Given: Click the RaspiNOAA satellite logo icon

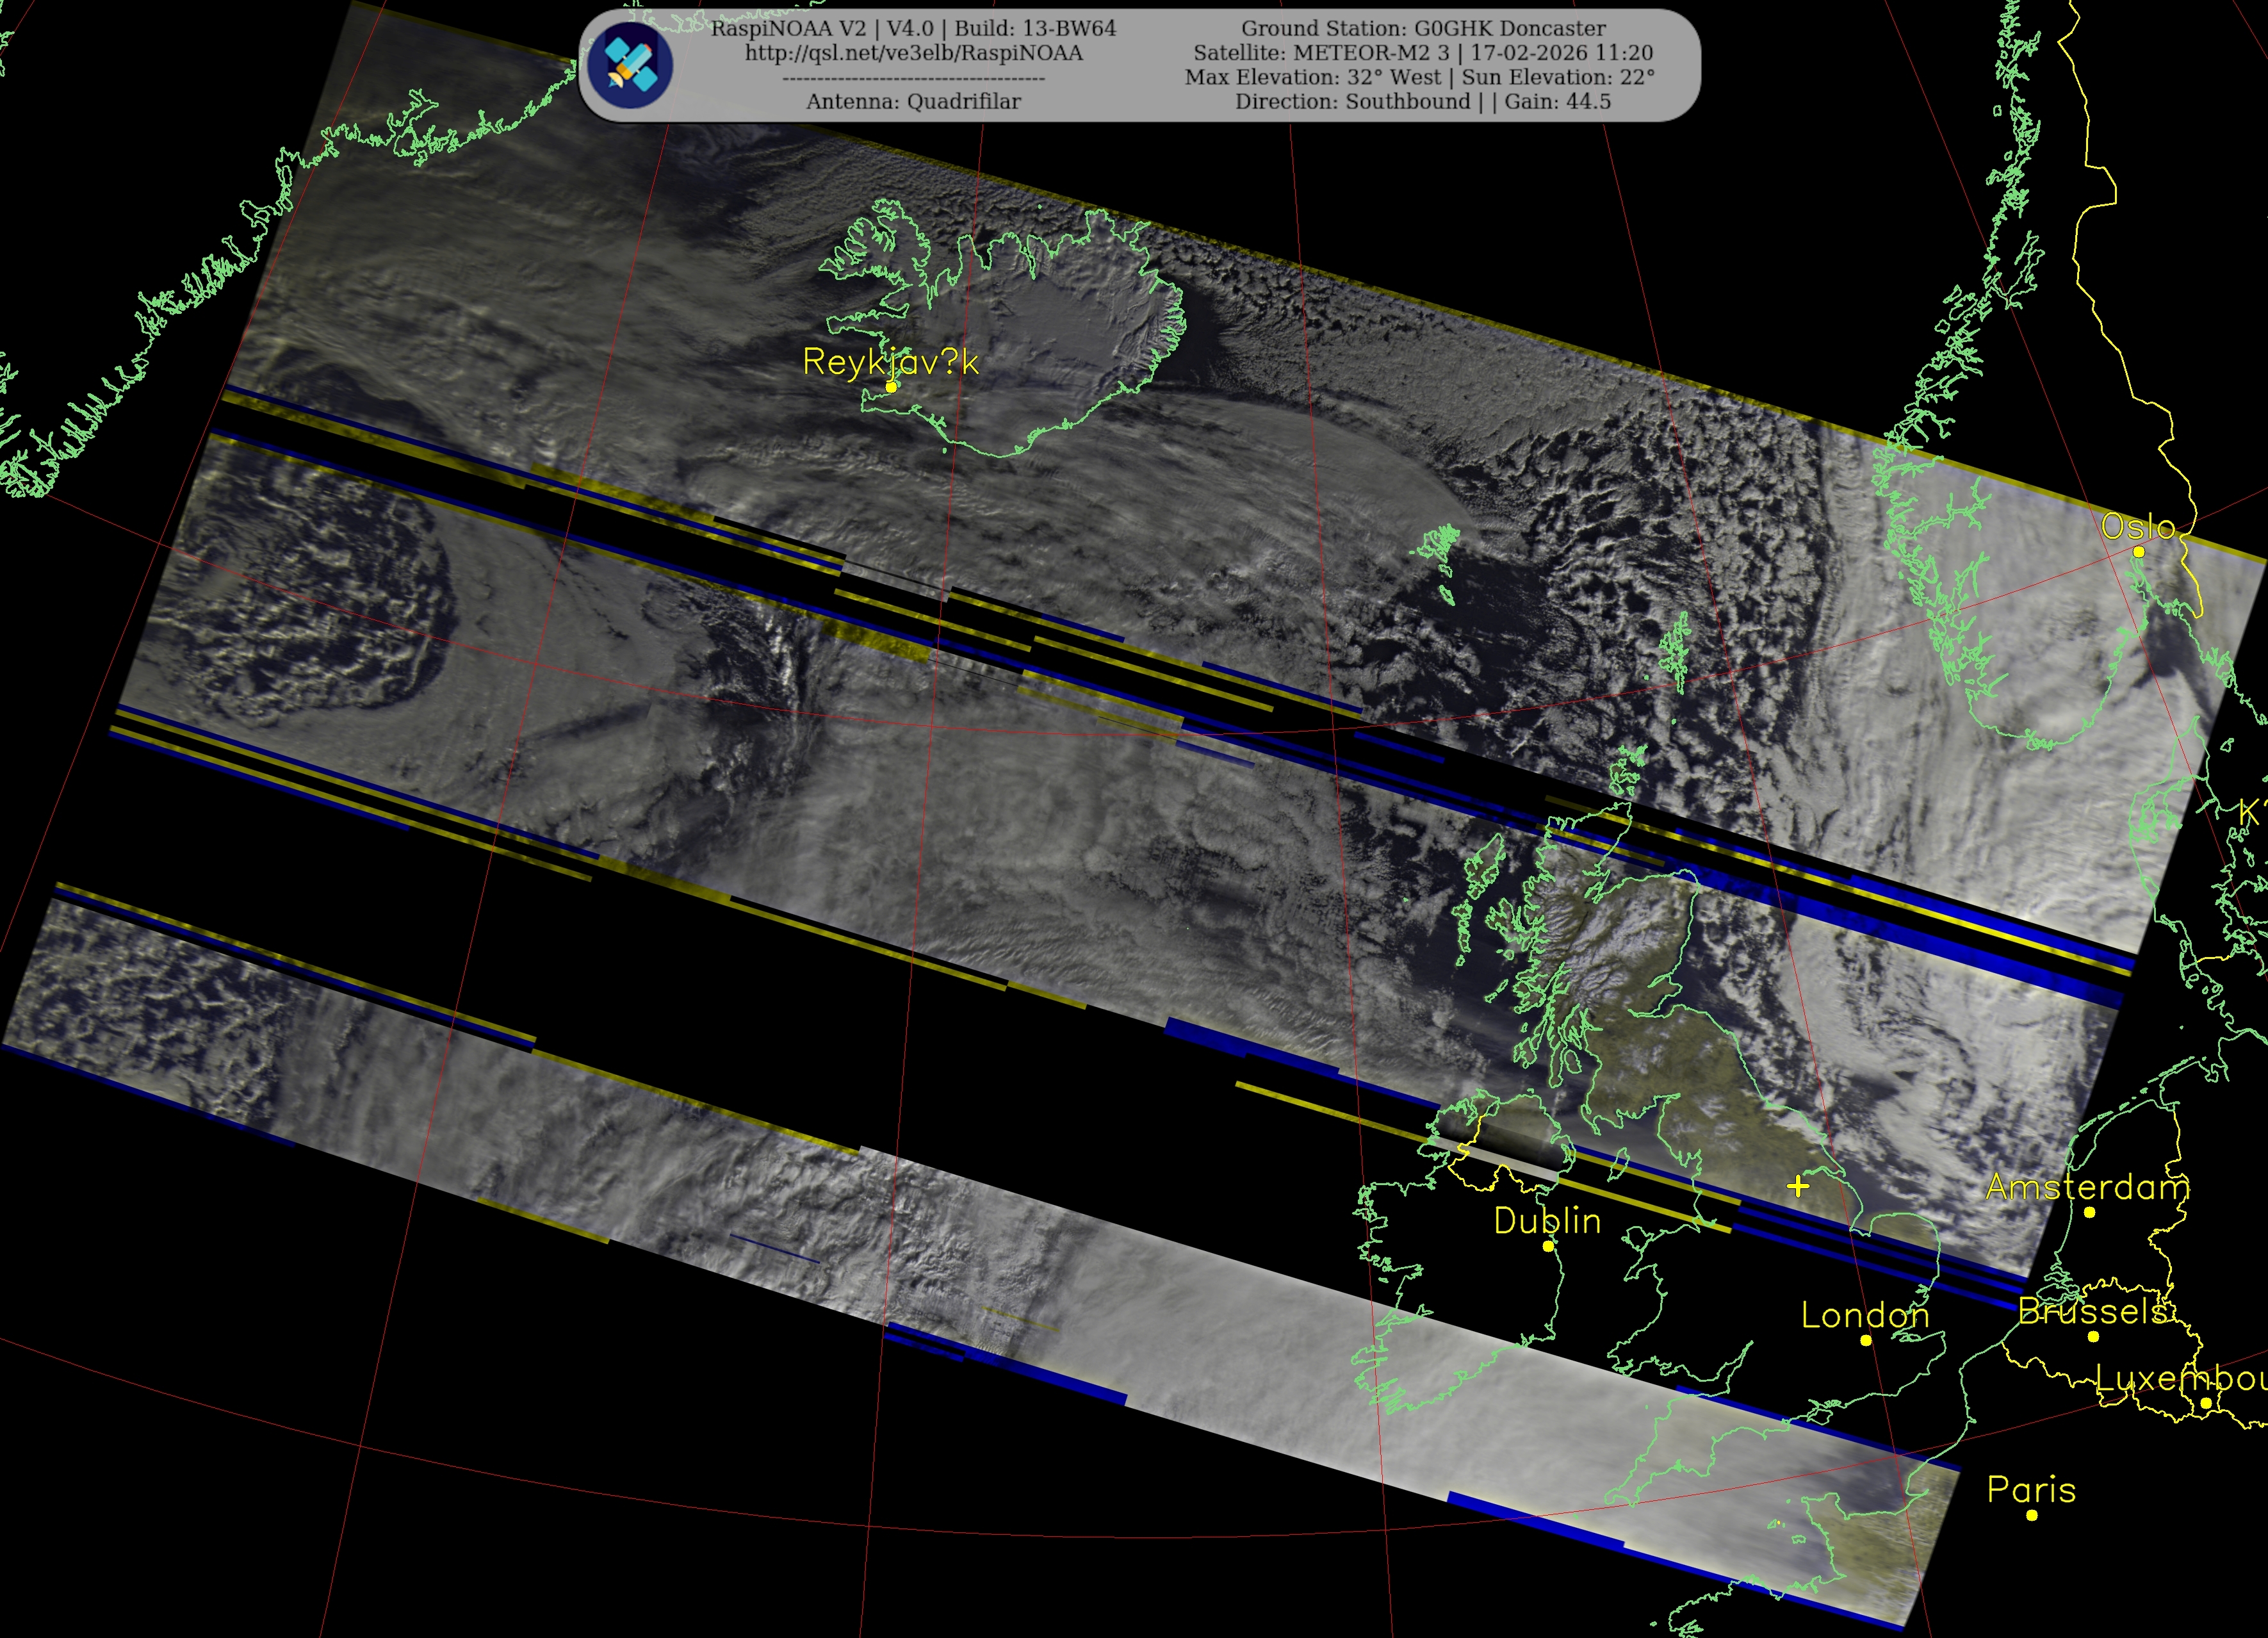Looking at the screenshot, I should coord(630,65).
